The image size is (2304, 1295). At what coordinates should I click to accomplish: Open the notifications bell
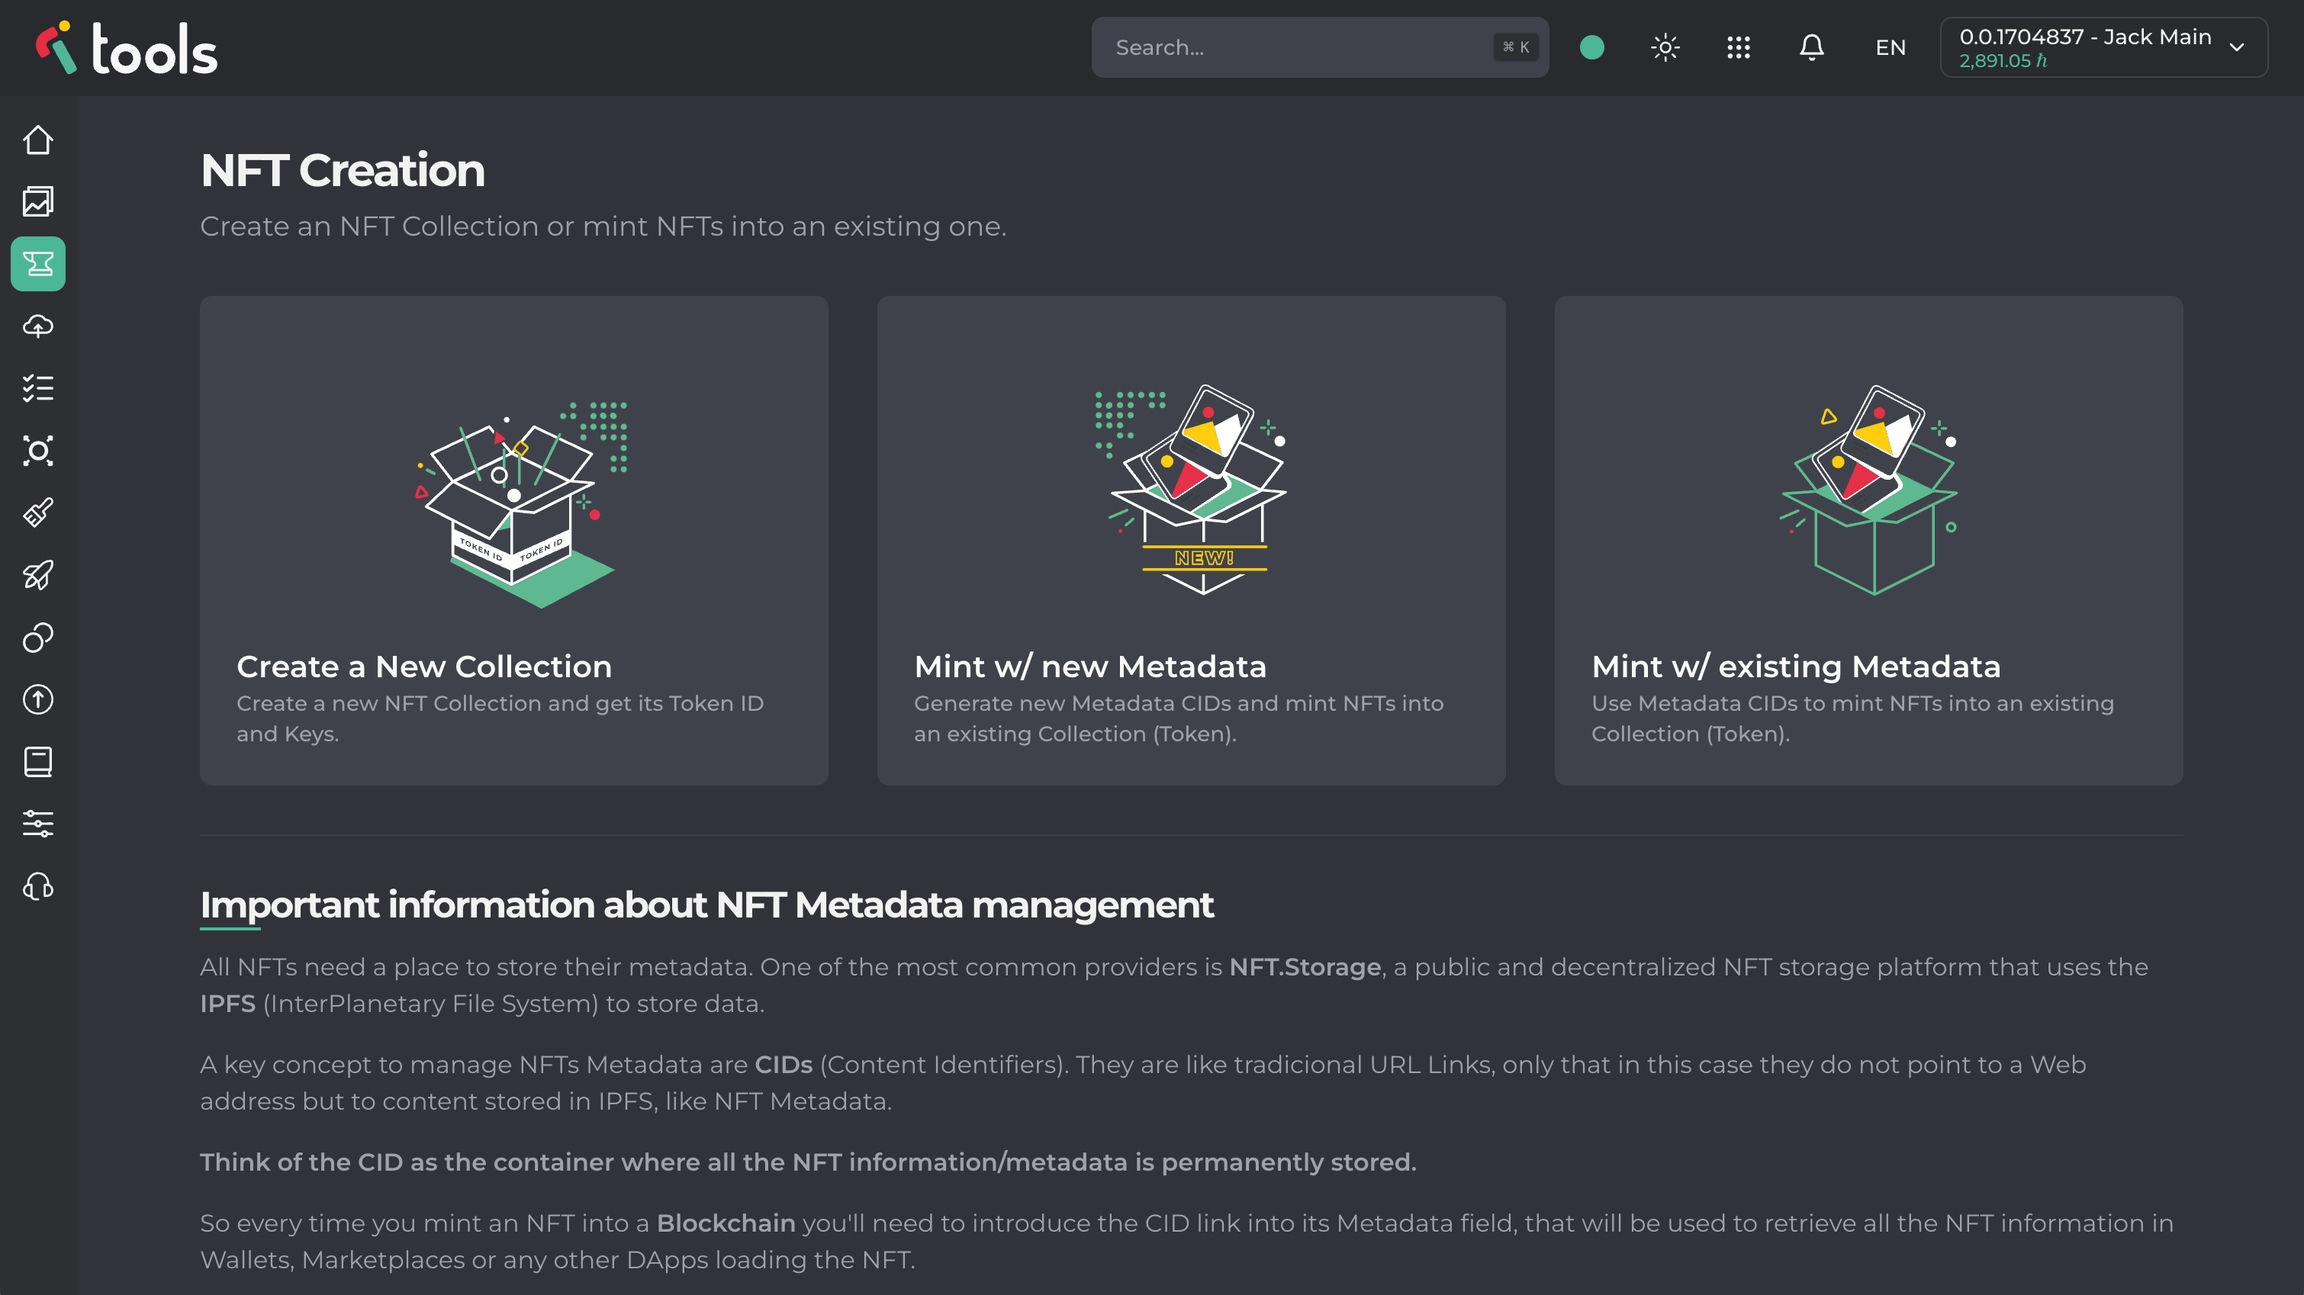click(x=1811, y=47)
